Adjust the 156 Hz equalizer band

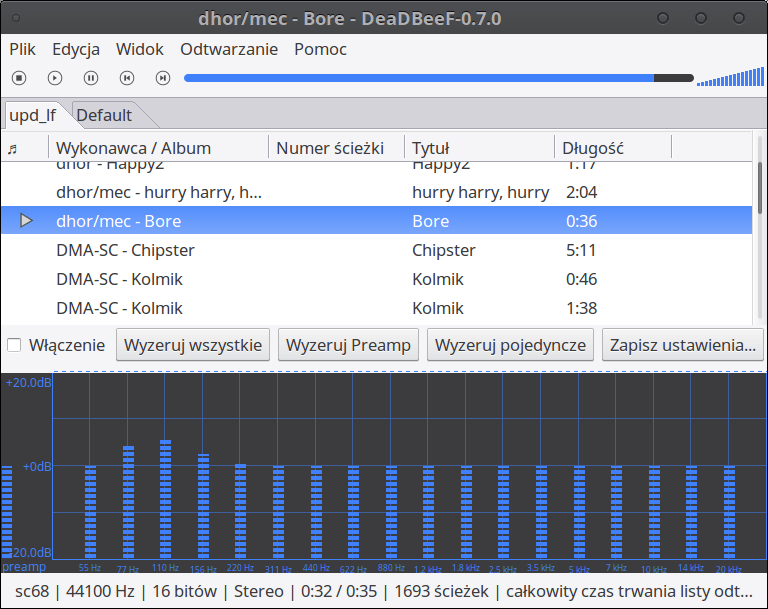(x=203, y=506)
